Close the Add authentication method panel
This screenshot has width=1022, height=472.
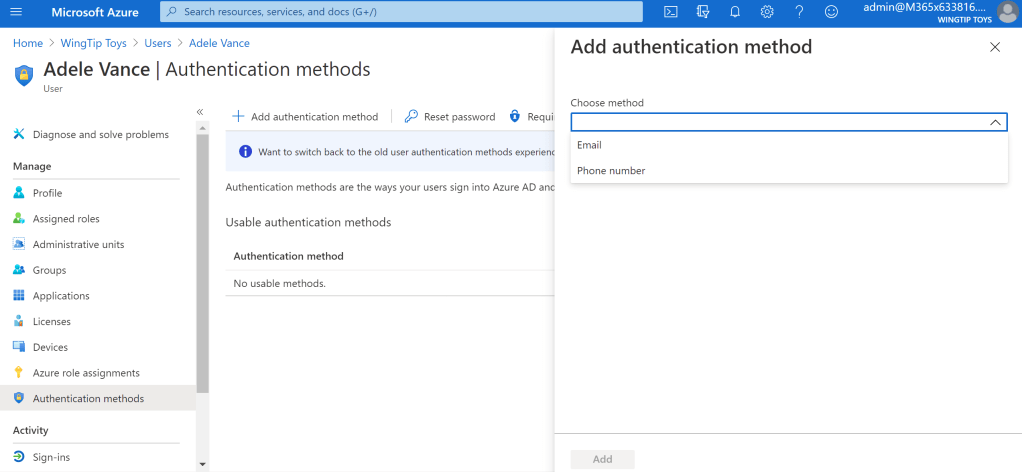[x=994, y=47]
